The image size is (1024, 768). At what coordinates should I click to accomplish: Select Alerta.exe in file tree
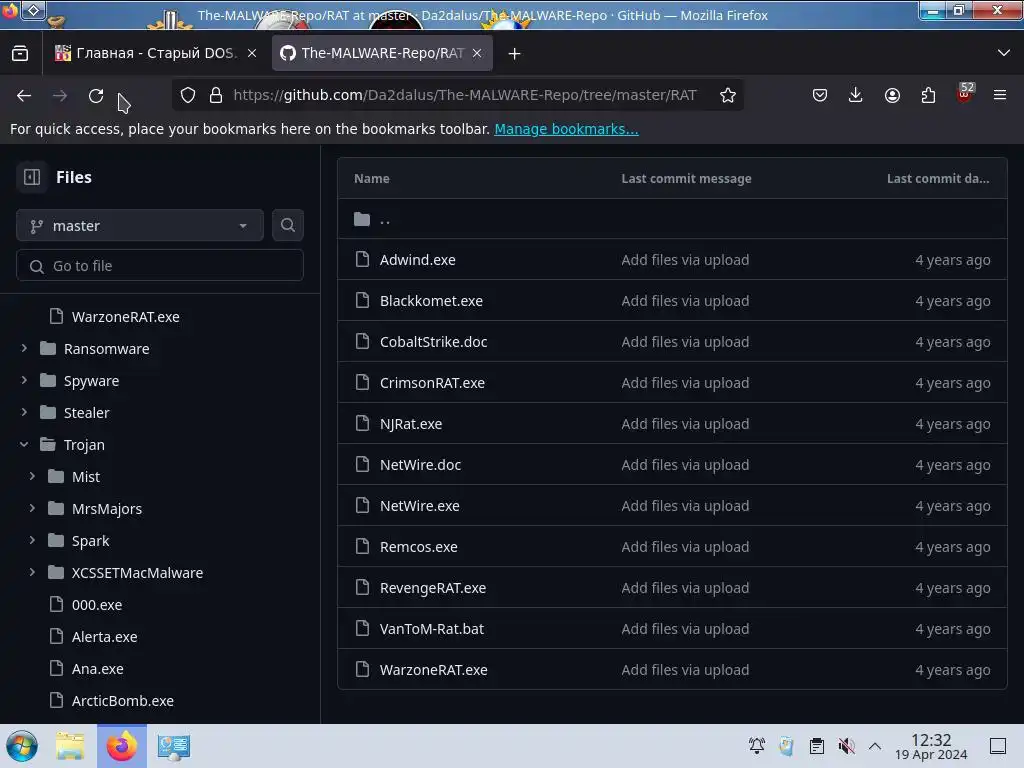click(104, 637)
